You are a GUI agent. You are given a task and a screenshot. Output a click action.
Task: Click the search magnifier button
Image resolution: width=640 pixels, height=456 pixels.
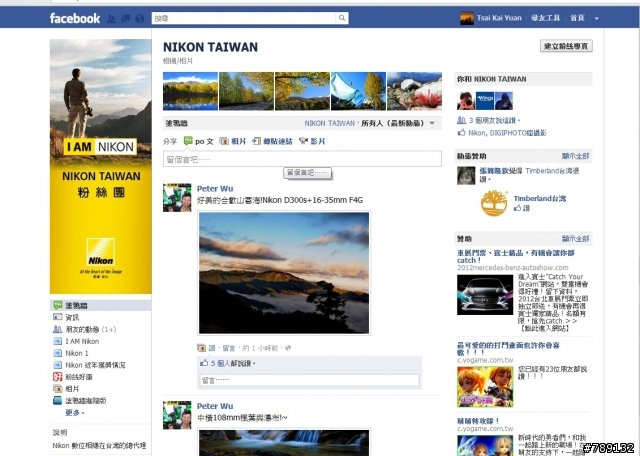tap(342, 18)
